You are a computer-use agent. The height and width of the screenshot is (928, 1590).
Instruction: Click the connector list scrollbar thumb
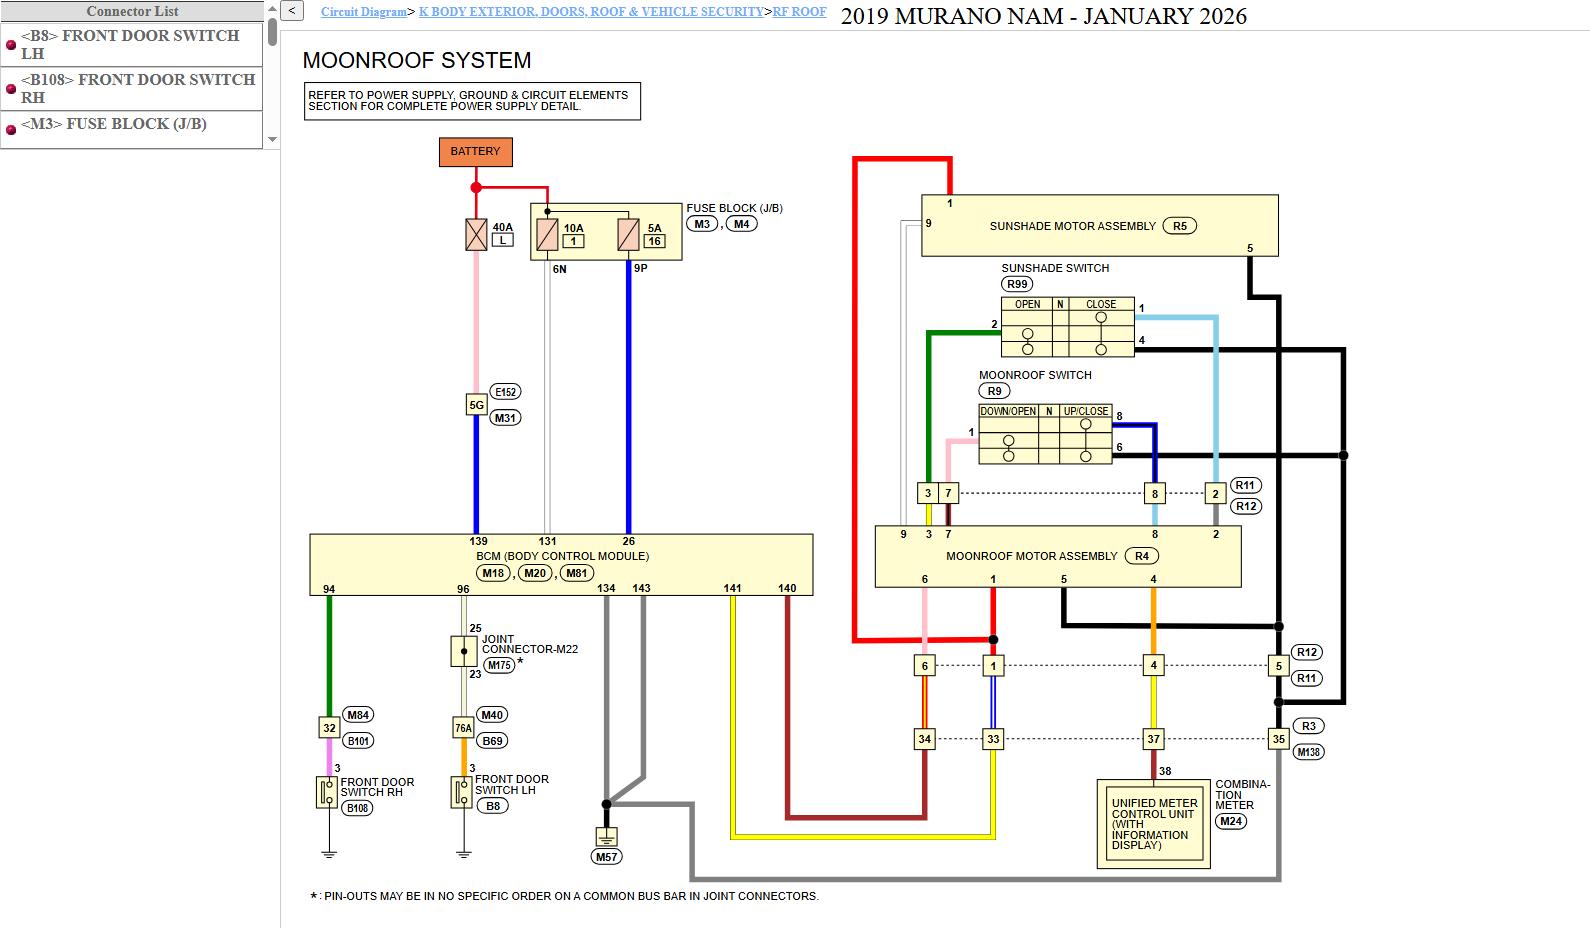(272, 30)
